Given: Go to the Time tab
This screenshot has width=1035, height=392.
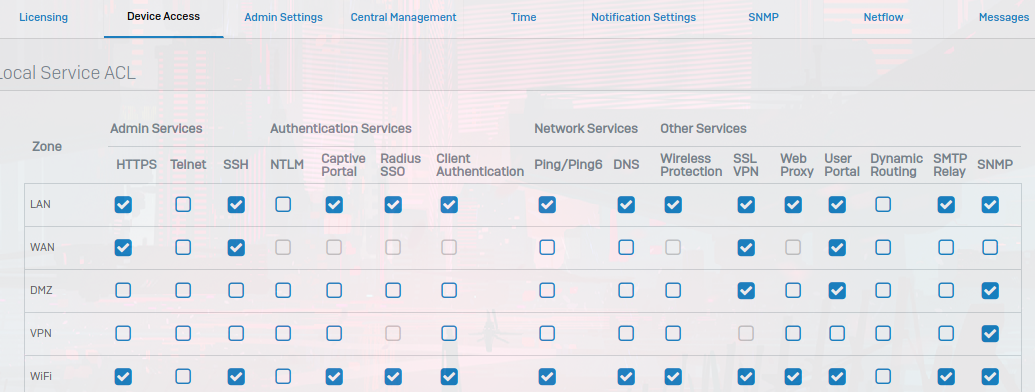Looking at the screenshot, I should coord(523,17).
